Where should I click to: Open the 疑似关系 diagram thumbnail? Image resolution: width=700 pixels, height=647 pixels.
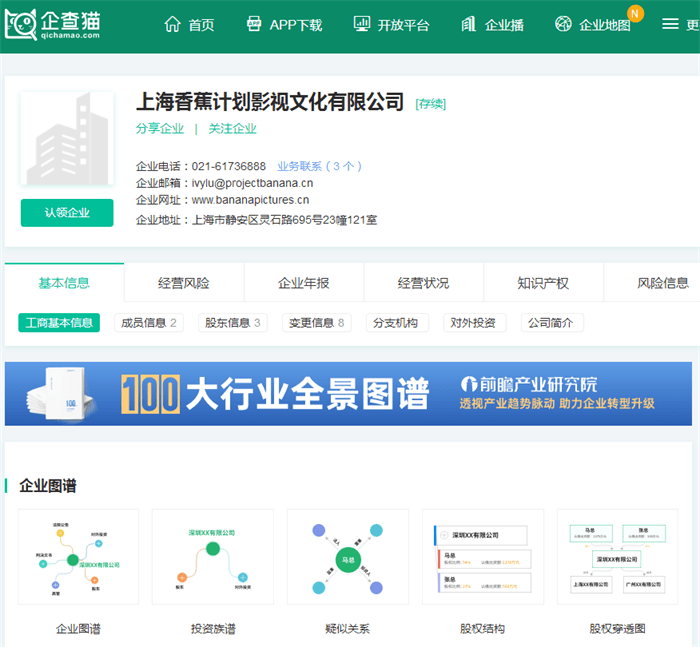click(x=348, y=557)
